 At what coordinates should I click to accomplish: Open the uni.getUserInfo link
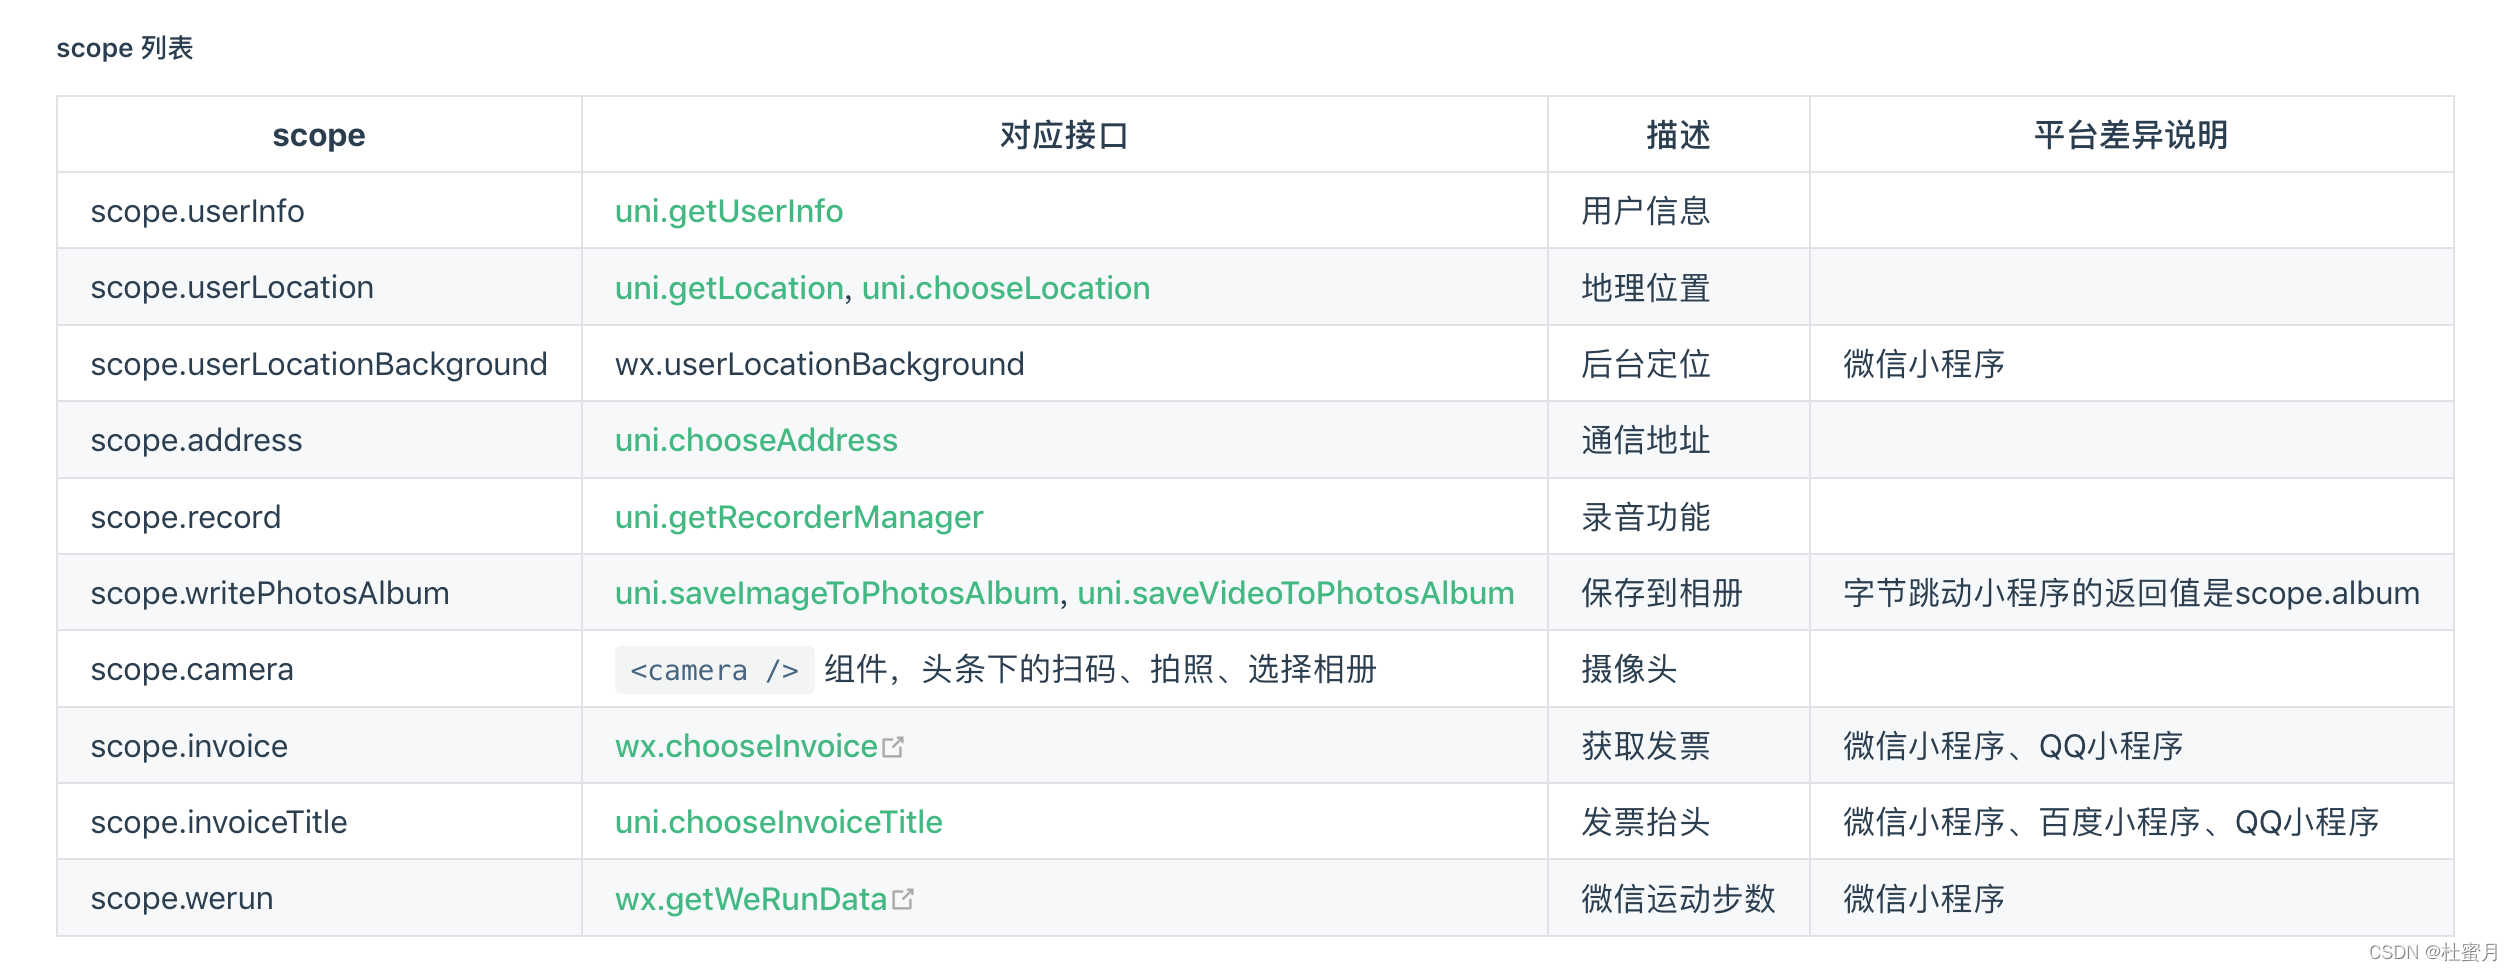click(x=729, y=211)
